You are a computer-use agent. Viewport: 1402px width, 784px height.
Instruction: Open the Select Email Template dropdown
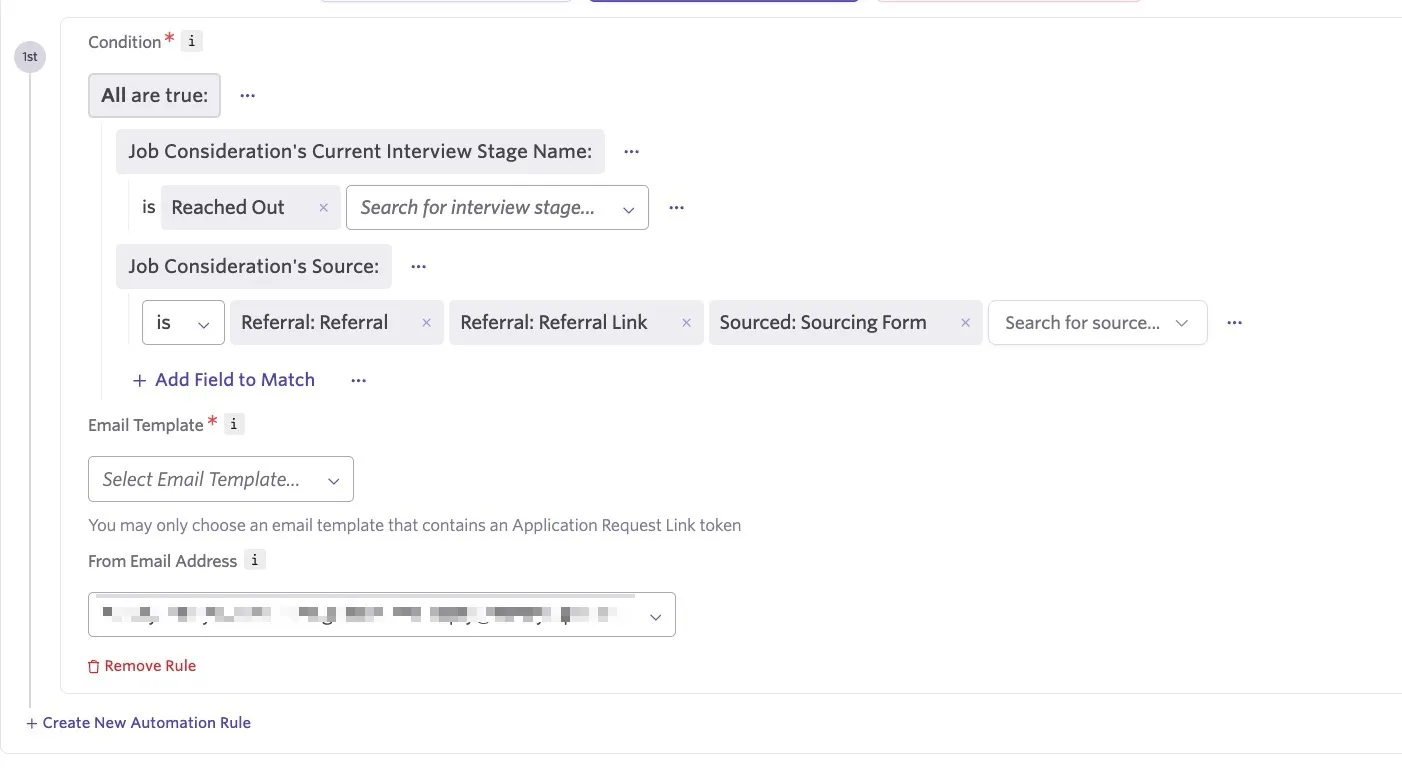coord(221,479)
